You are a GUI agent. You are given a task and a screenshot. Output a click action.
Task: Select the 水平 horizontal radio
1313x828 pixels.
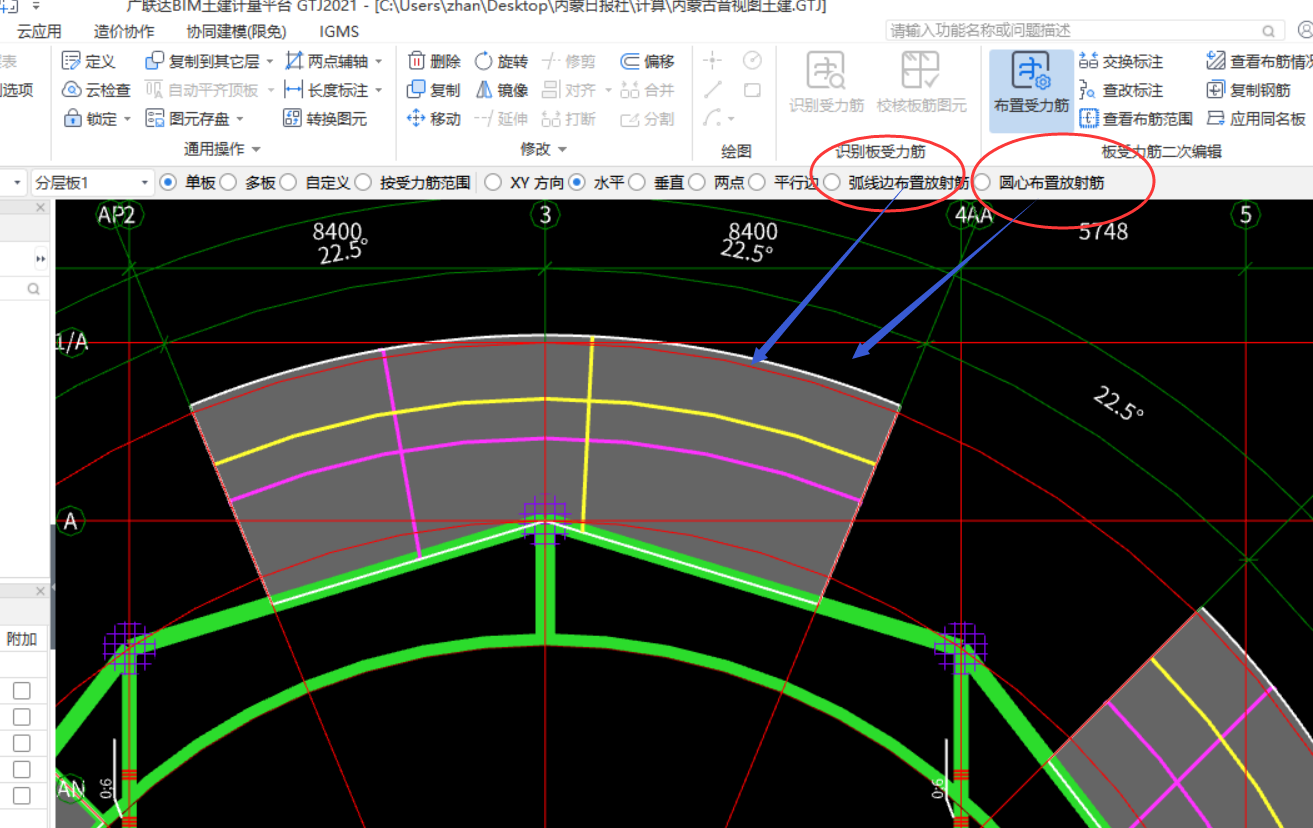click(577, 183)
